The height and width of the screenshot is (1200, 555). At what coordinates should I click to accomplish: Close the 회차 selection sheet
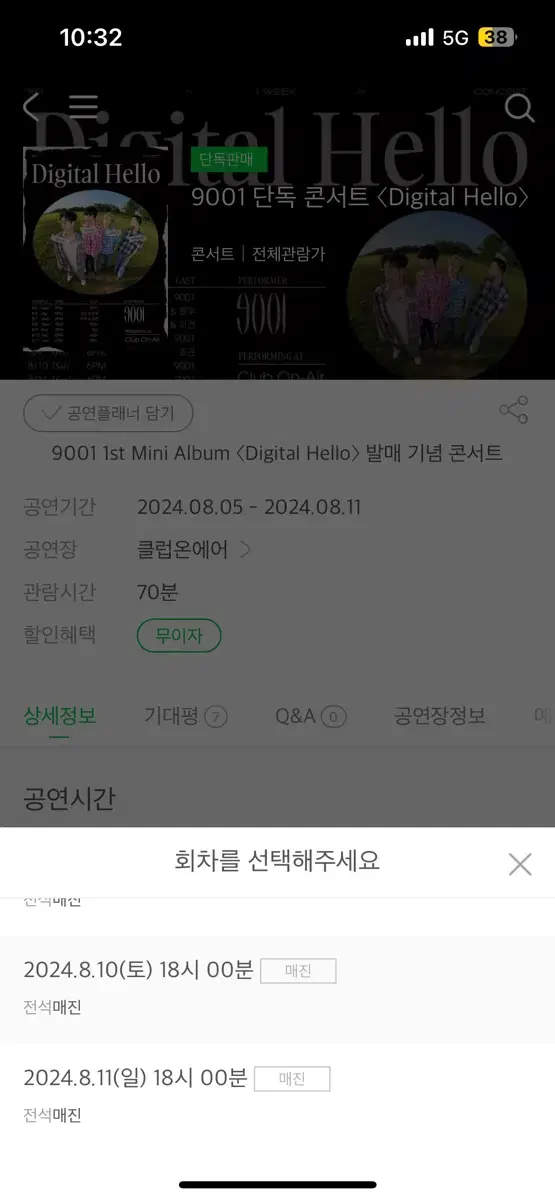[x=519, y=864]
